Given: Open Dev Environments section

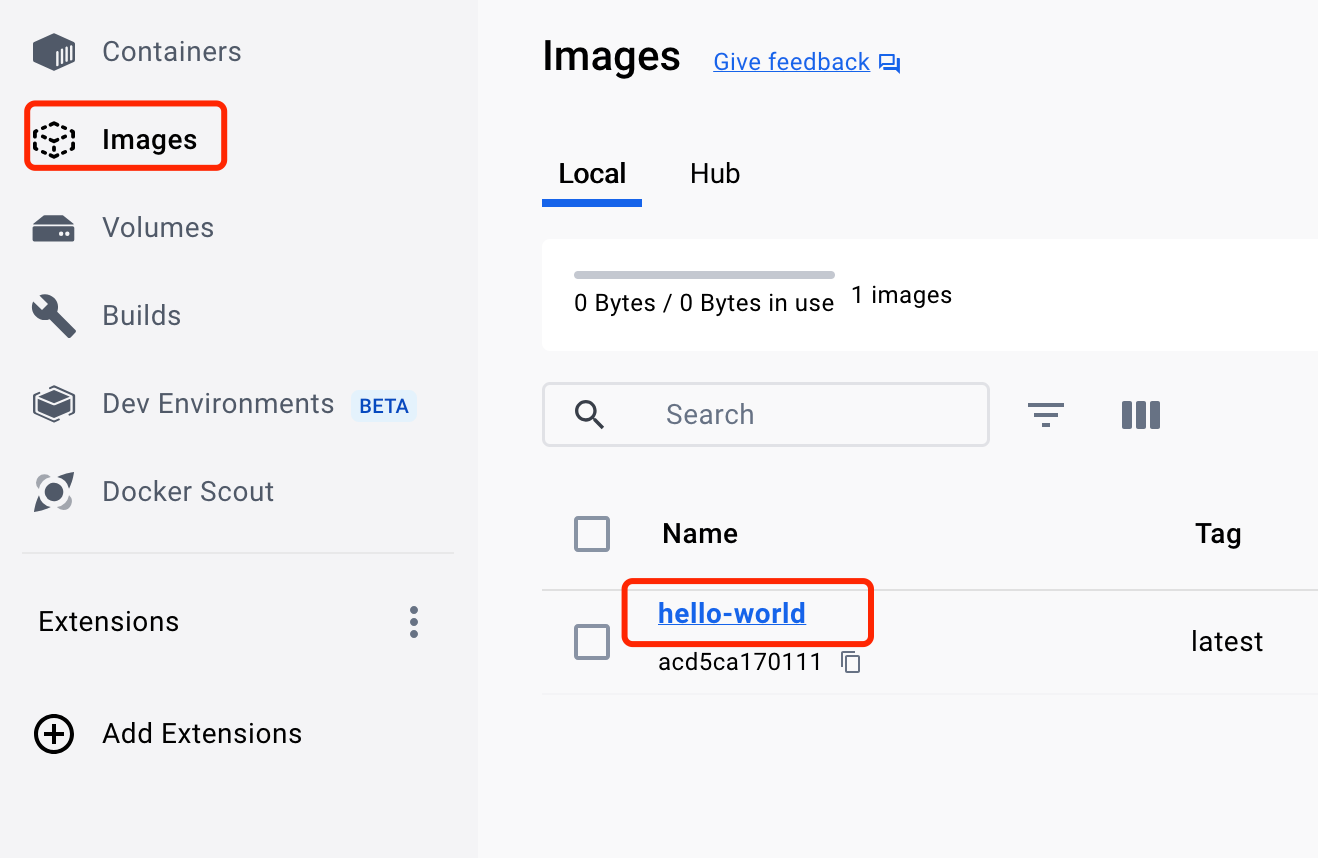Looking at the screenshot, I should [x=218, y=404].
